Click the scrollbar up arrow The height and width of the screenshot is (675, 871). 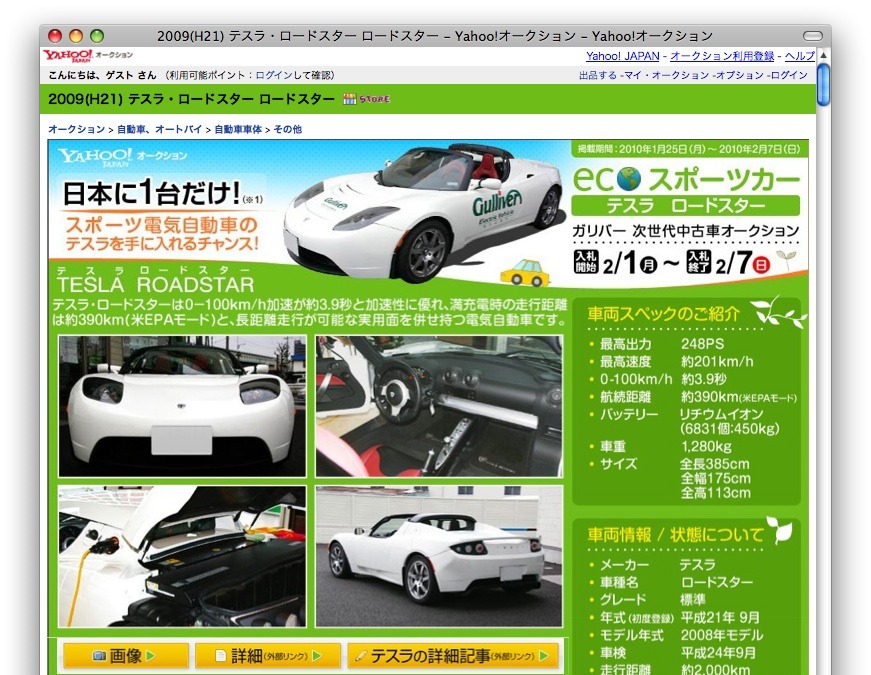(x=823, y=56)
